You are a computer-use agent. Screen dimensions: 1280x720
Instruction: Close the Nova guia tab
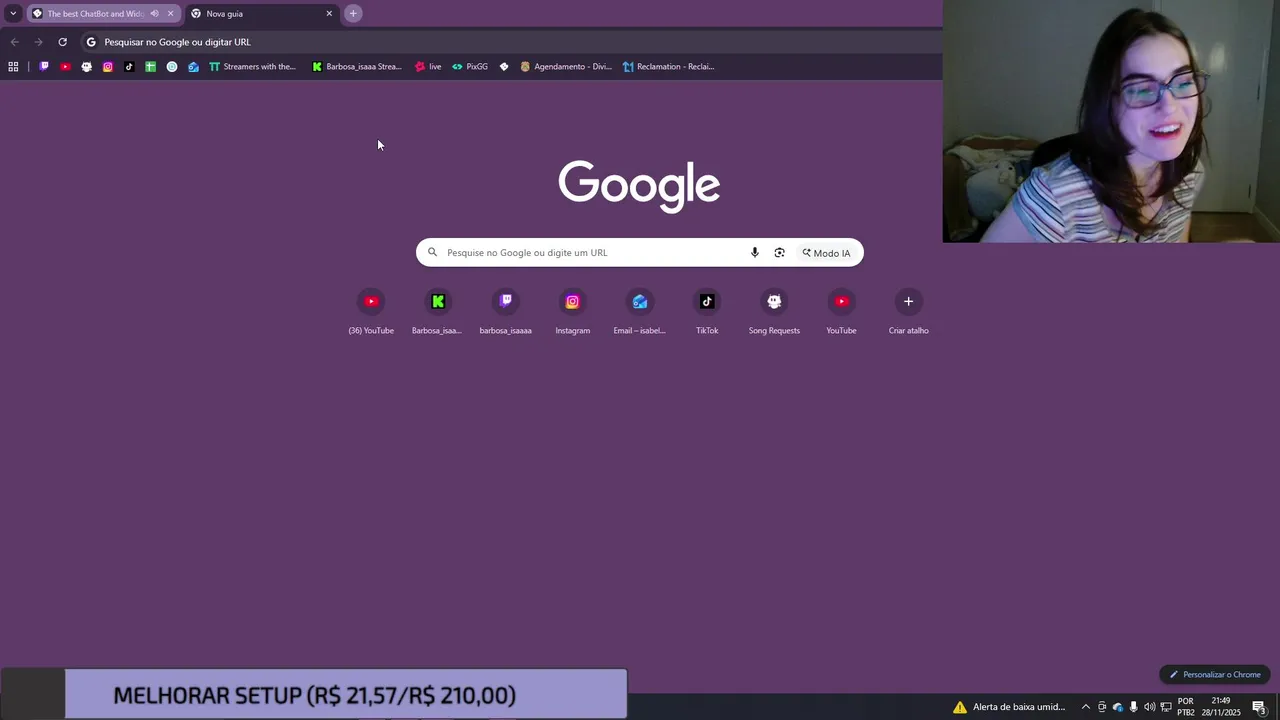(329, 14)
